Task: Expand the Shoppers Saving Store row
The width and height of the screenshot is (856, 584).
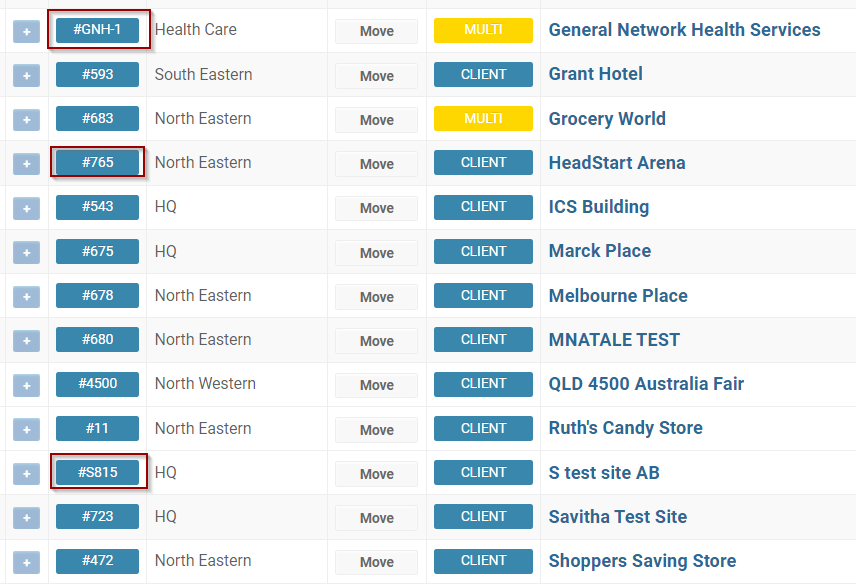Action: tap(26, 562)
